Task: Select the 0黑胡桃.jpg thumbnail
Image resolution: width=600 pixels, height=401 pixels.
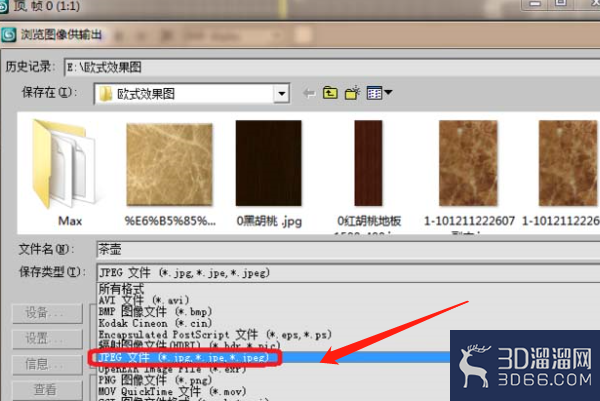Action: pyautogui.click(x=269, y=163)
